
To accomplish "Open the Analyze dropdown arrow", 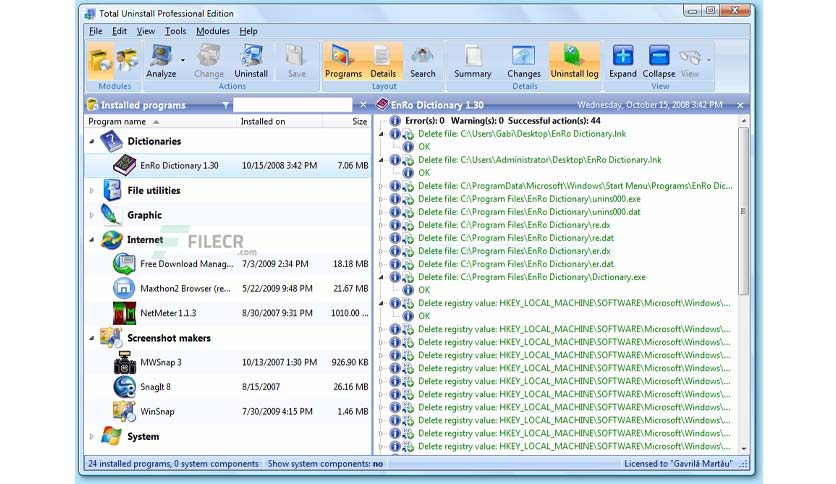I will coord(183,60).
